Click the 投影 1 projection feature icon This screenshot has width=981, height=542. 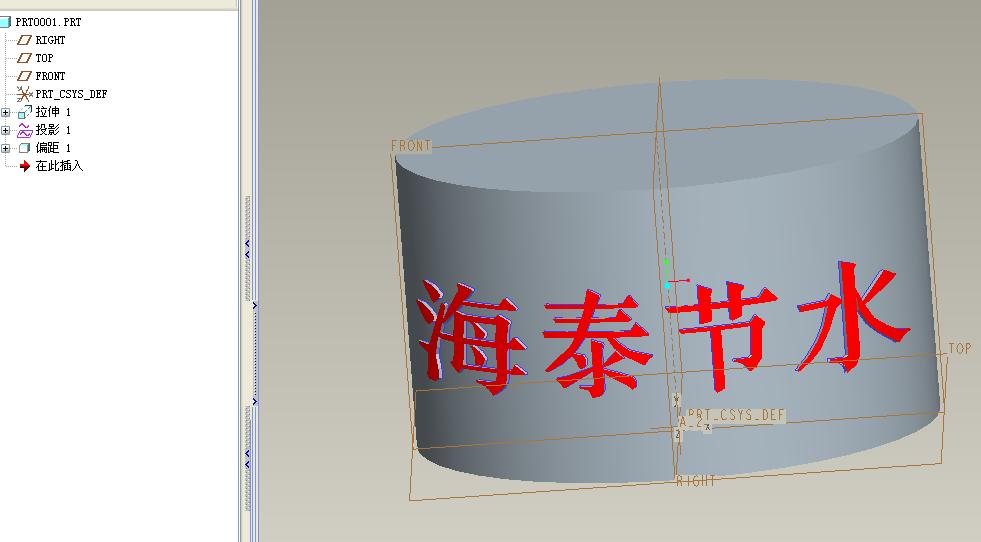pos(24,130)
